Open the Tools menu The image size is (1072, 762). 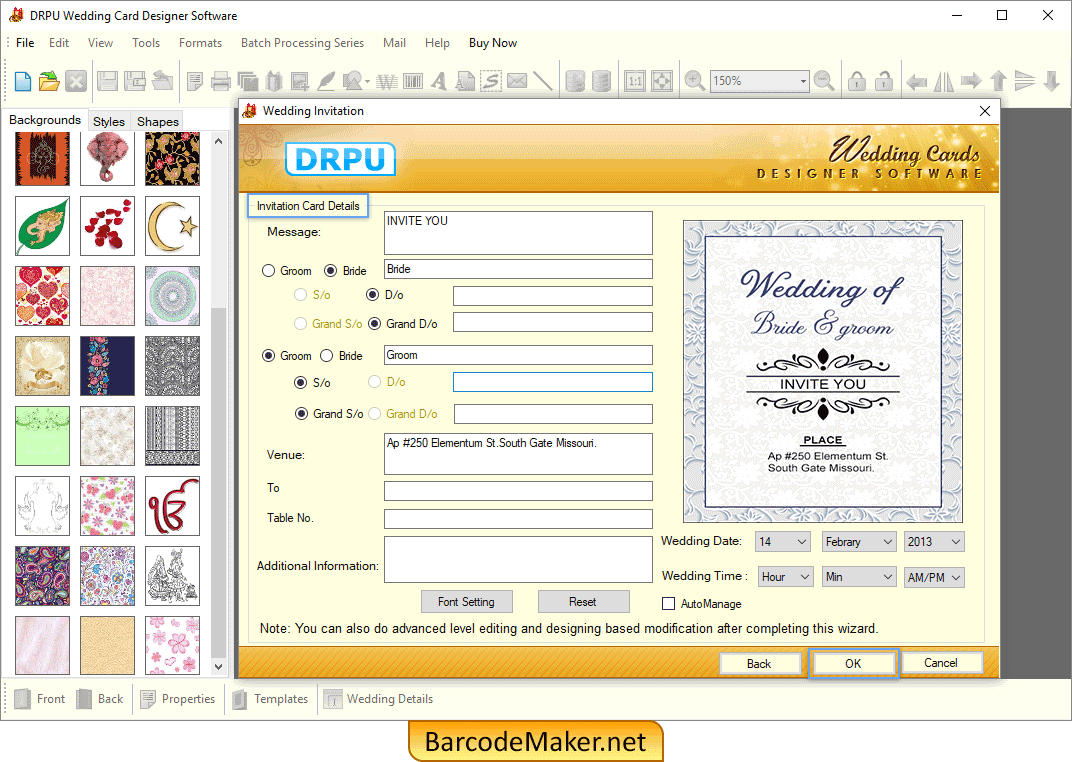(x=146, y=42)
